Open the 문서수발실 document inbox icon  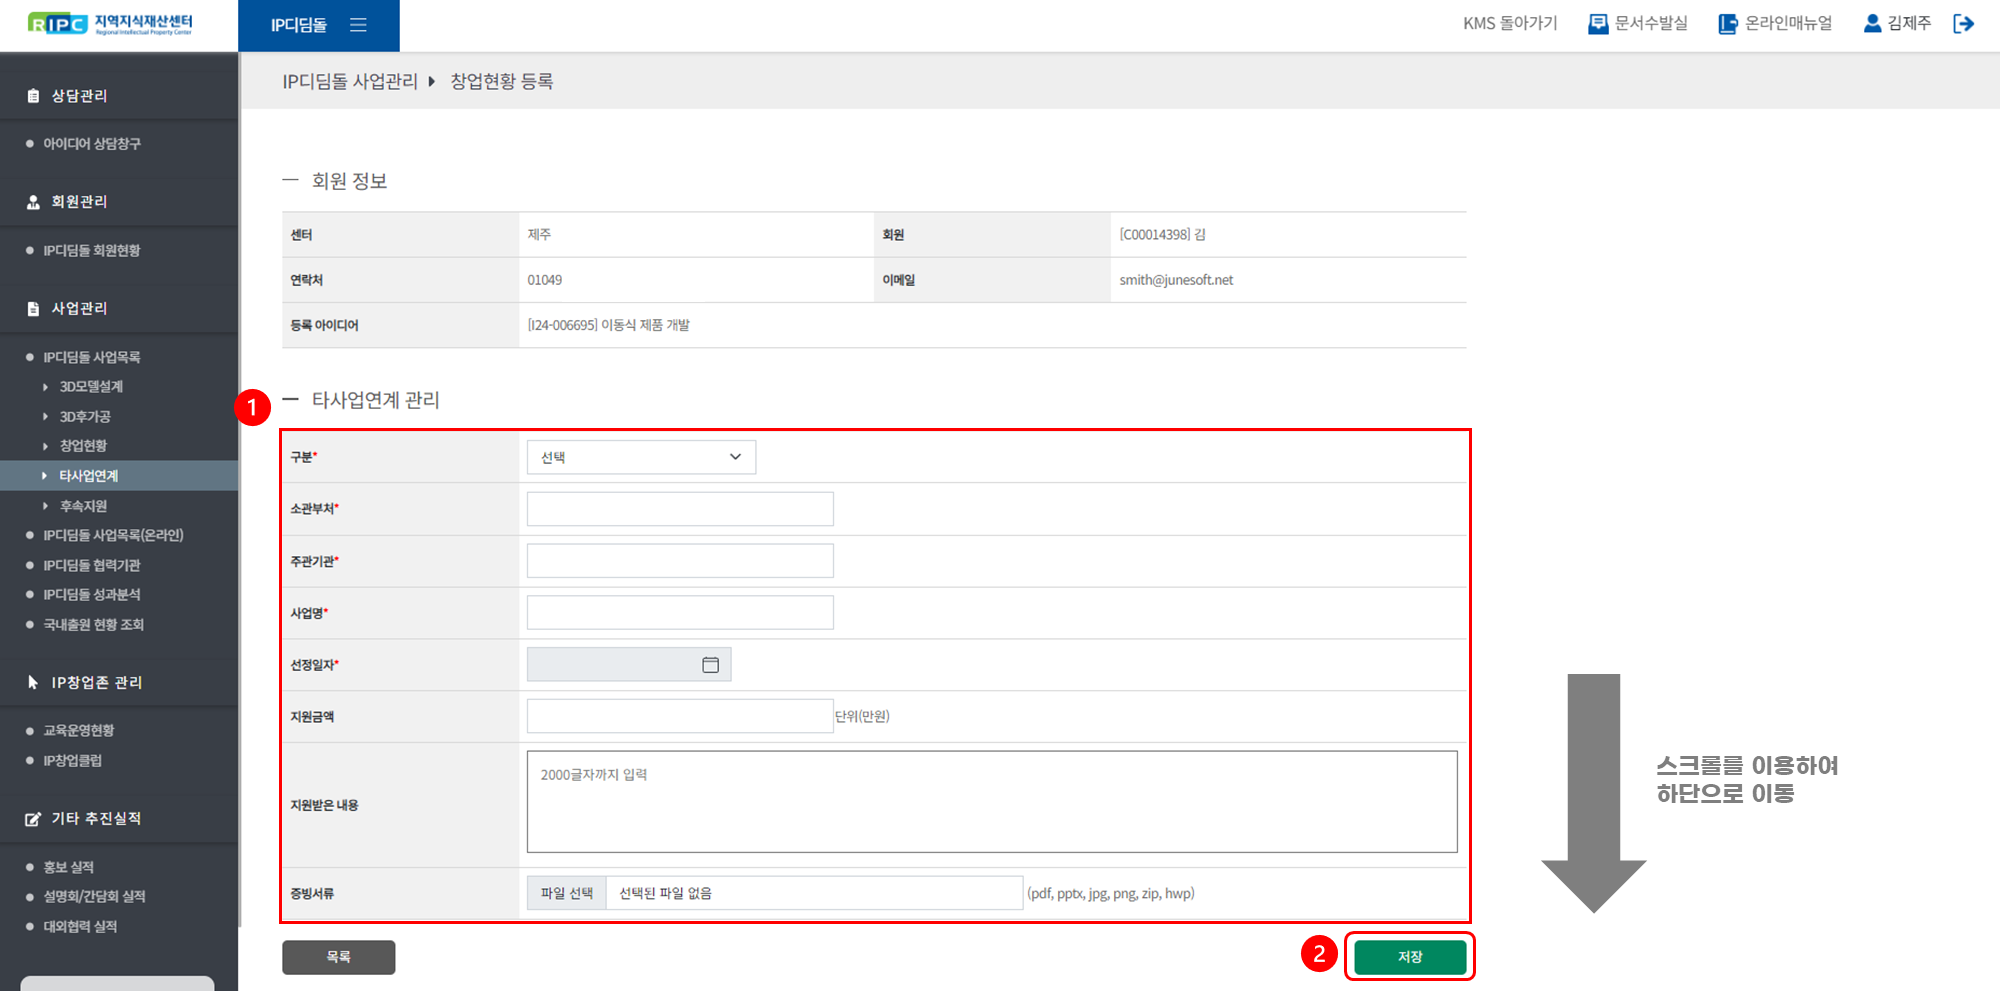pos(1598,24)
